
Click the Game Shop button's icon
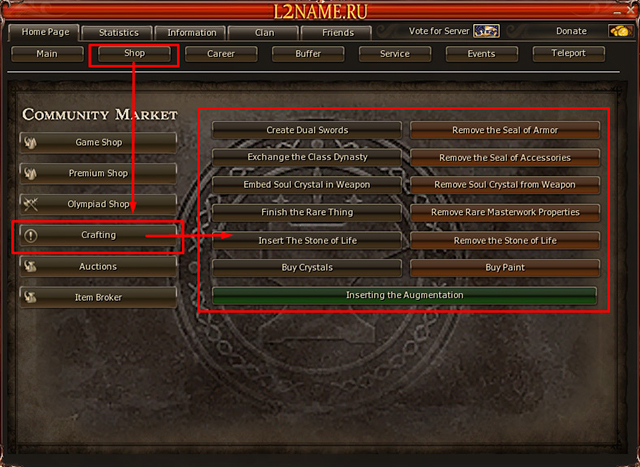(x=30, y=142)
